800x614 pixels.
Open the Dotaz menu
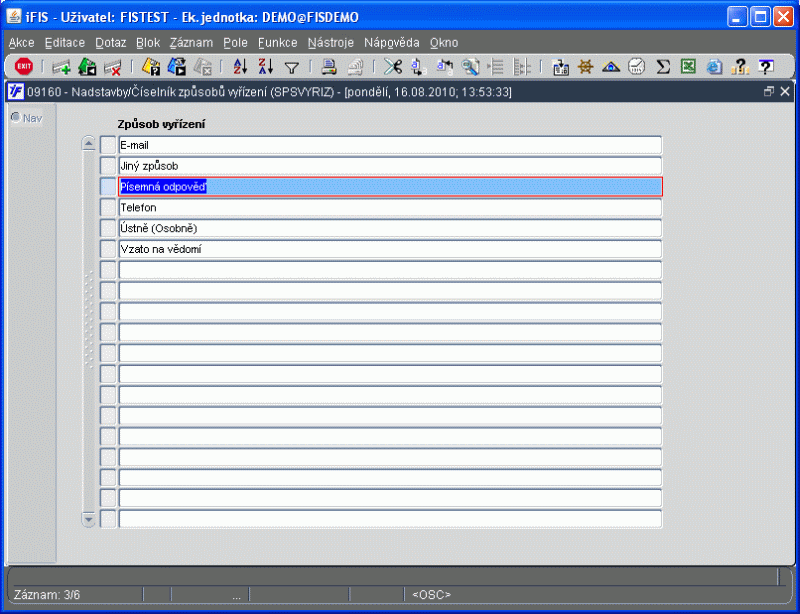[111, 43]
